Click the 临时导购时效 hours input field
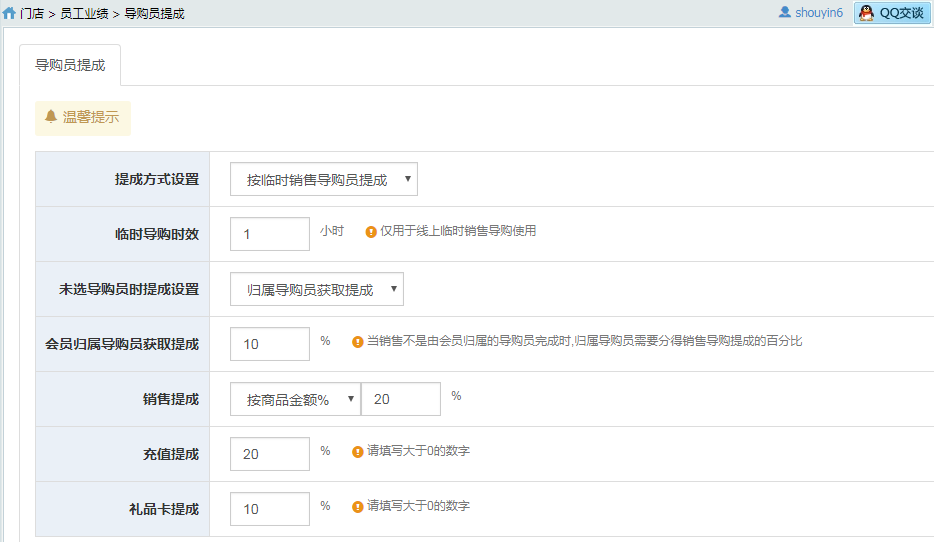Image resolution: width=934 pixels, height=542 pixels. (270, 234)
